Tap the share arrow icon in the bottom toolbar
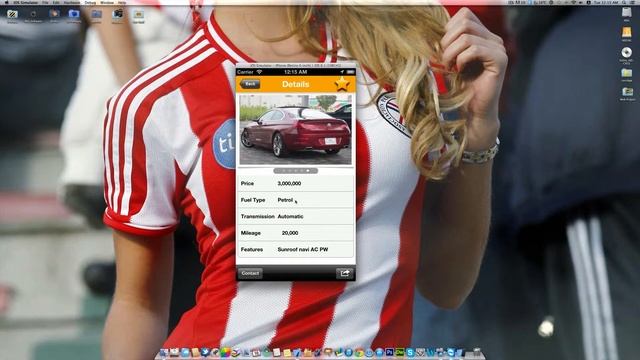The width and height of the screenshot is (640, 360). click(345, 273)
